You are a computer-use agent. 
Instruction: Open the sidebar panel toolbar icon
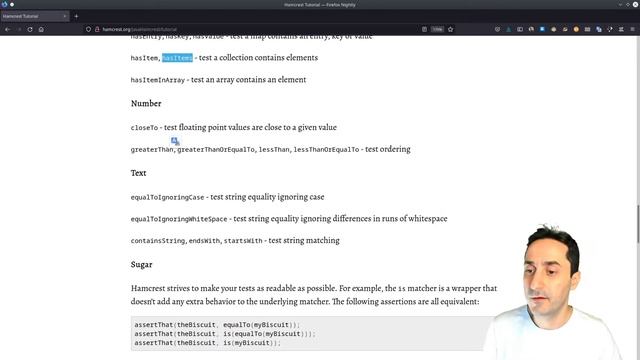520,29
